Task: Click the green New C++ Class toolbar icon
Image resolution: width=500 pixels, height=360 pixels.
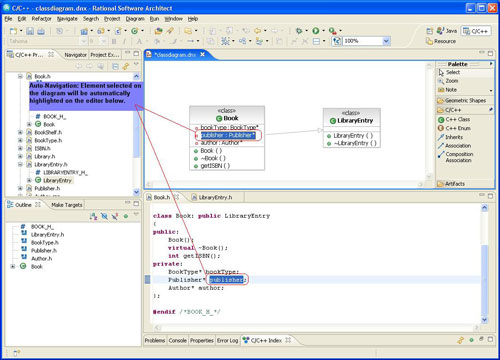Action: [x=134, y=31]
